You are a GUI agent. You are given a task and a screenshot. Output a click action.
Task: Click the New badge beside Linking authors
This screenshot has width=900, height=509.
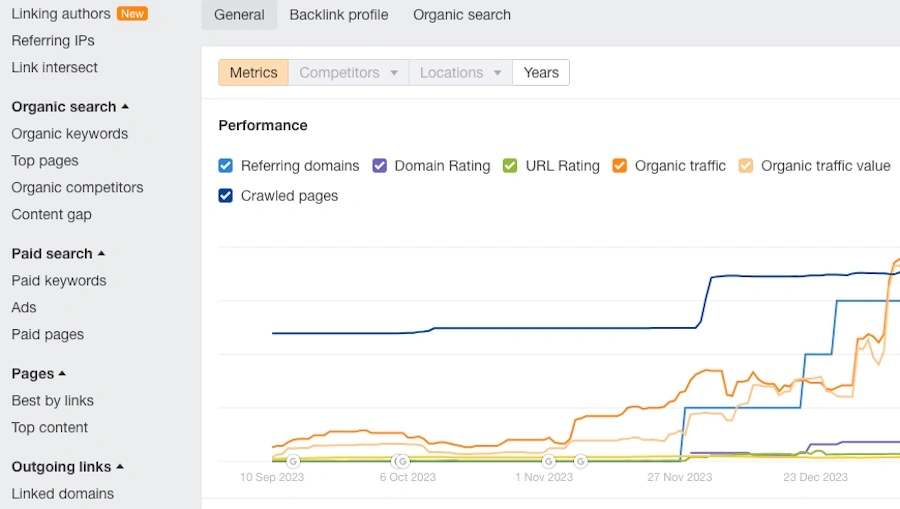pos(132,14)
